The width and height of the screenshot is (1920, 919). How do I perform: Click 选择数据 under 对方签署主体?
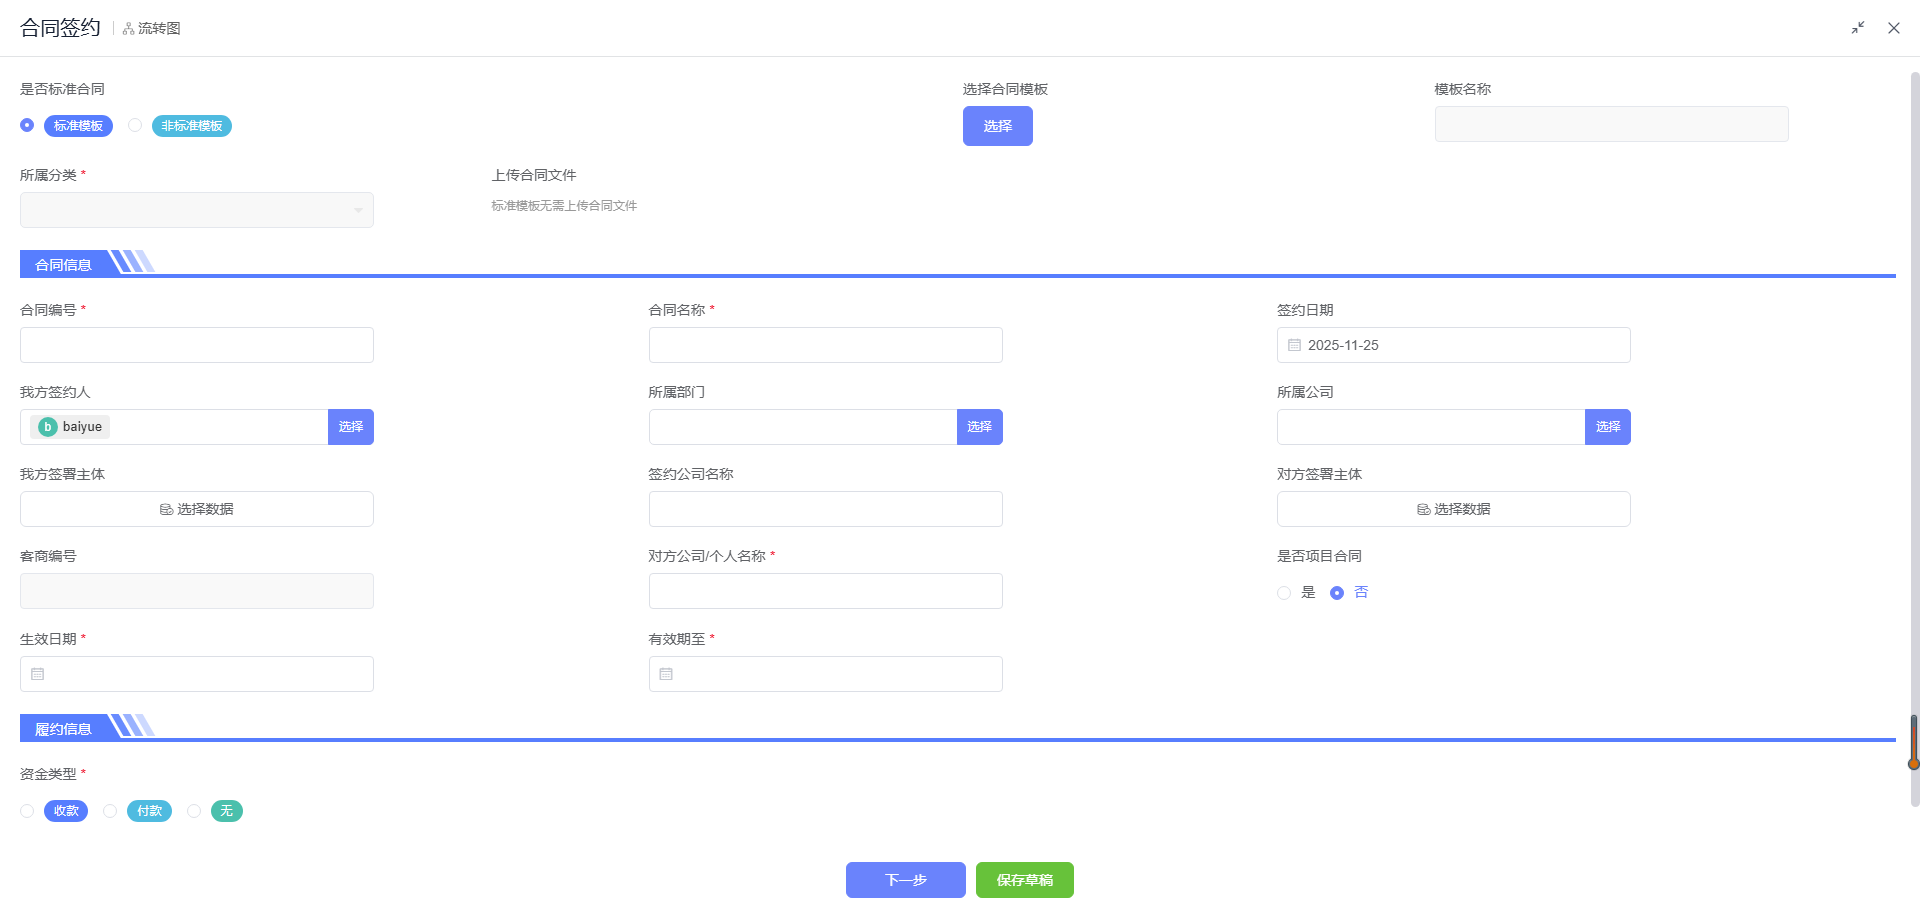1453,509
